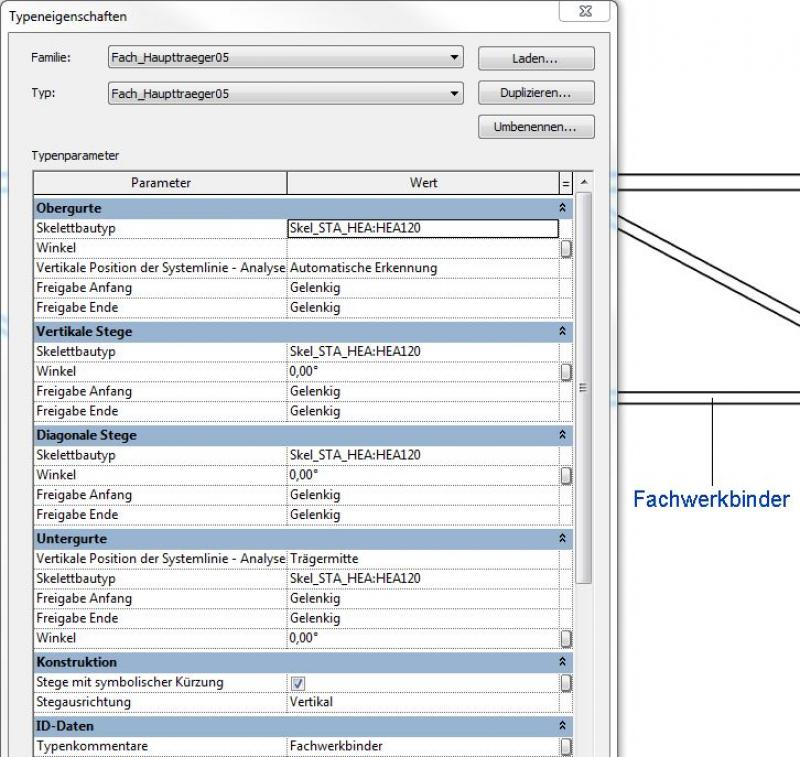Click the small button beside Vertikale Stege Winkel
The width and height of the screenshot is (800, 757).
pyautogui.click(x=566, y=372)
